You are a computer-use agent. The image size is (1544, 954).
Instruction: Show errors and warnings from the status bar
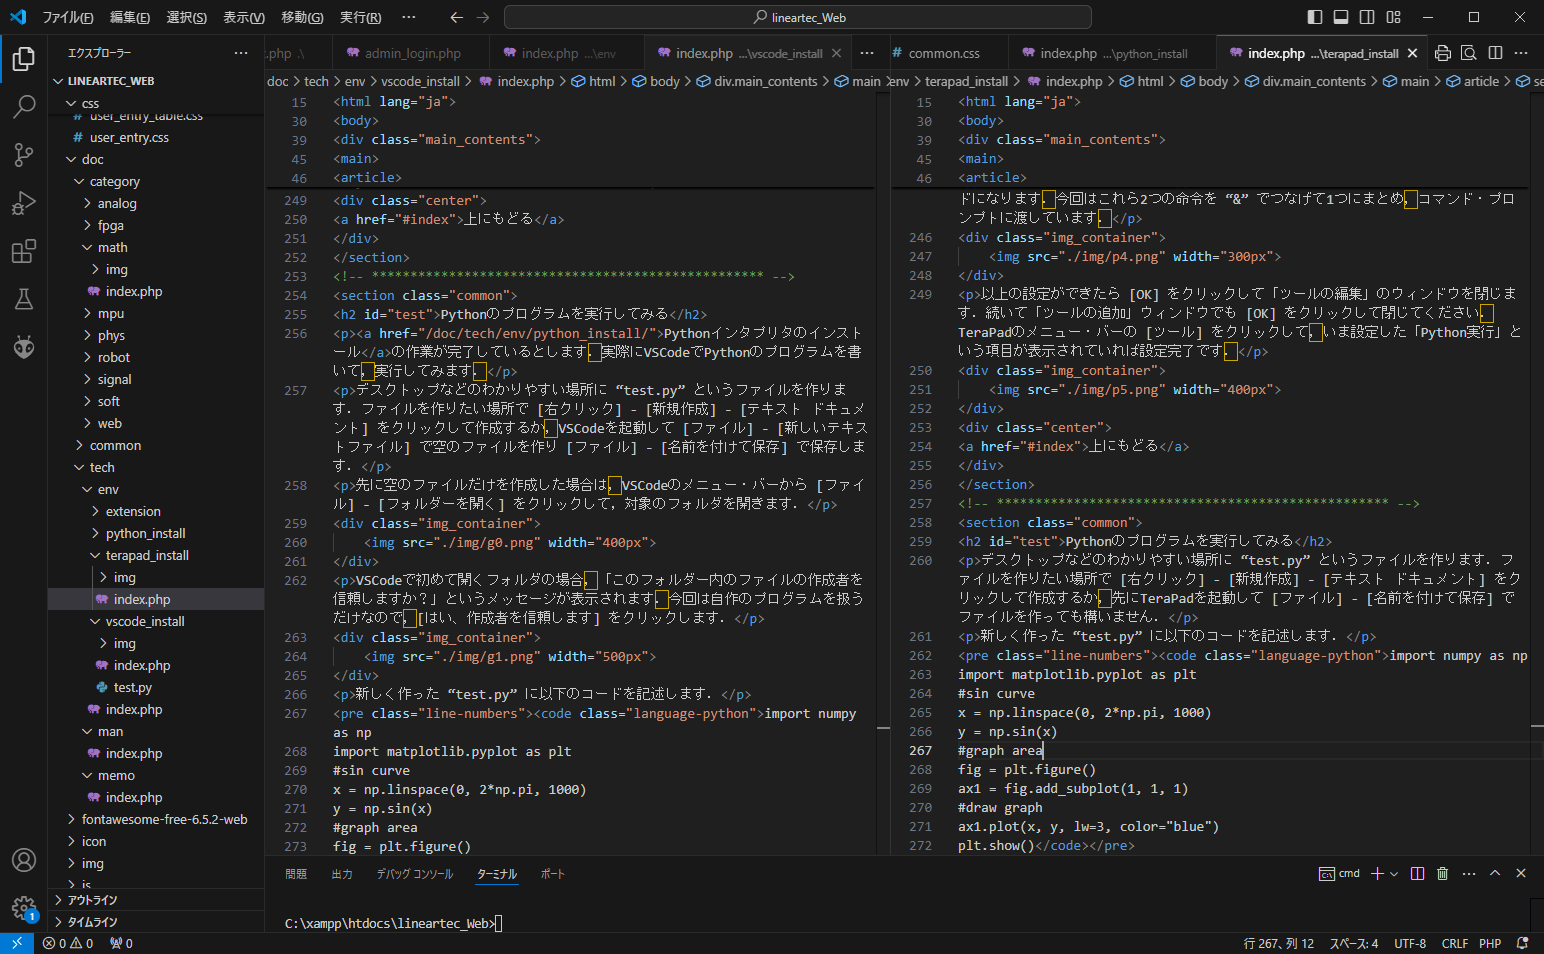click(x=68, y=943)
